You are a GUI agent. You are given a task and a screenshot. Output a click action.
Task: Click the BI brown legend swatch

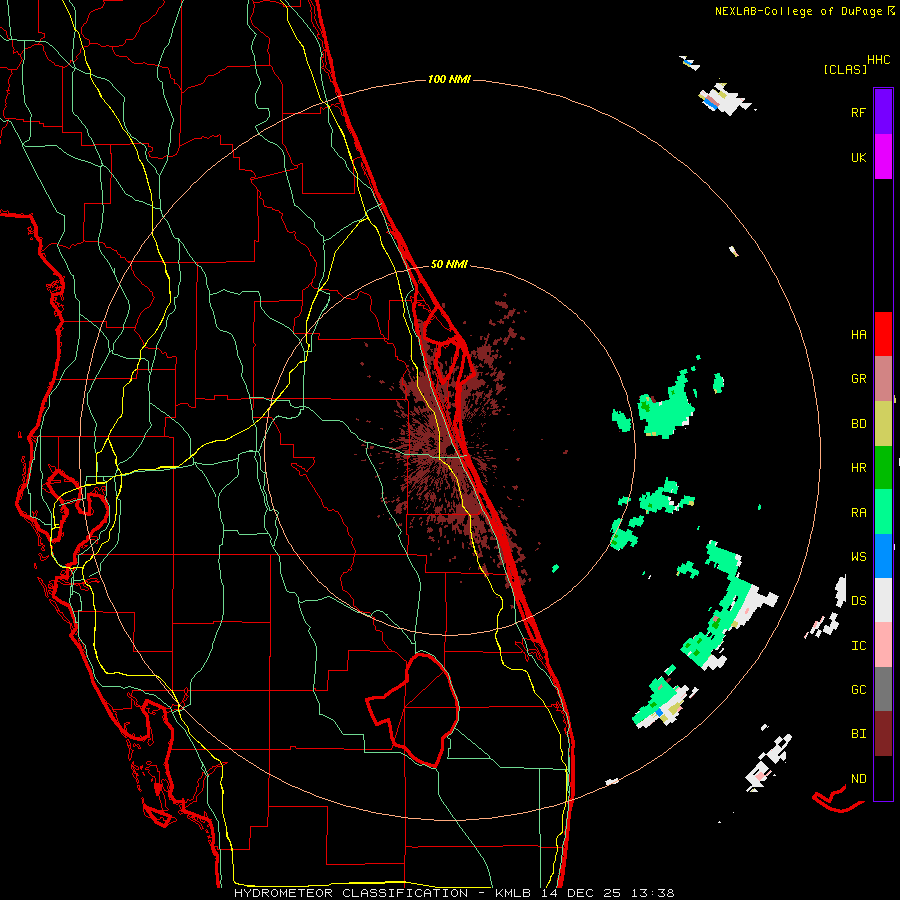coord(883,734)
